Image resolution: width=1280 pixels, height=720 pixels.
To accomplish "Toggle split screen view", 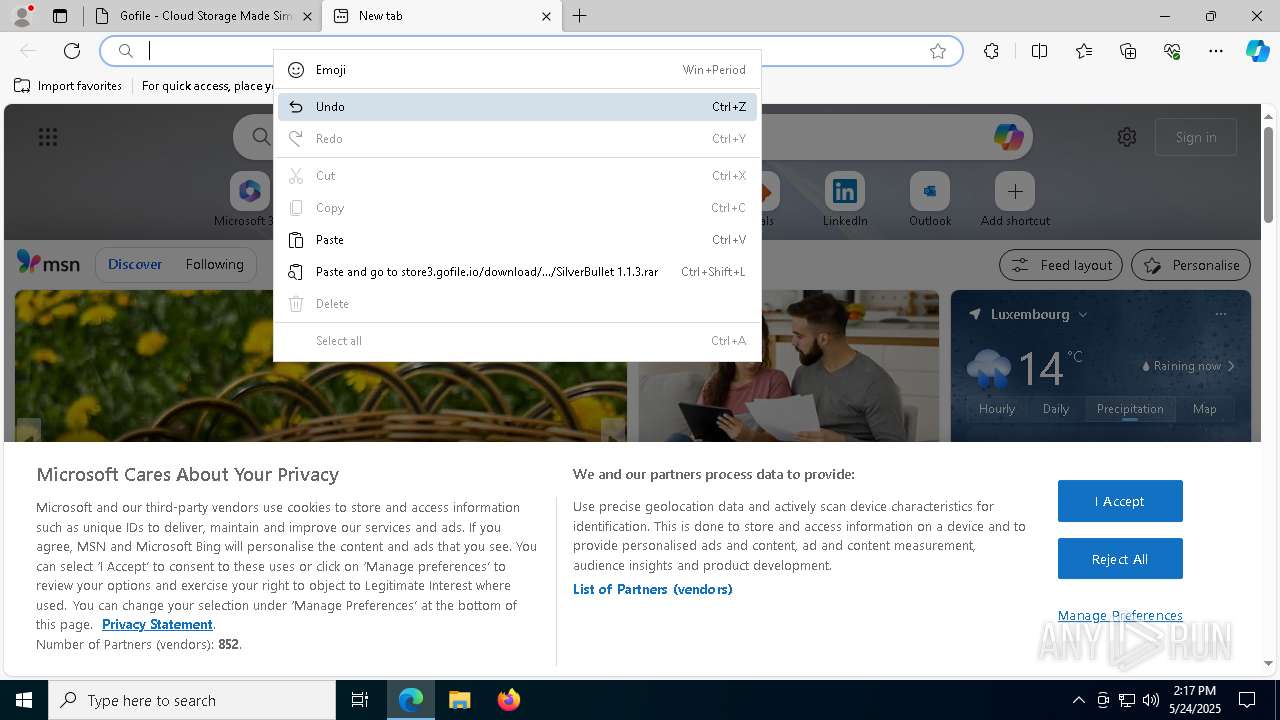I will [x=1040, y=51].
